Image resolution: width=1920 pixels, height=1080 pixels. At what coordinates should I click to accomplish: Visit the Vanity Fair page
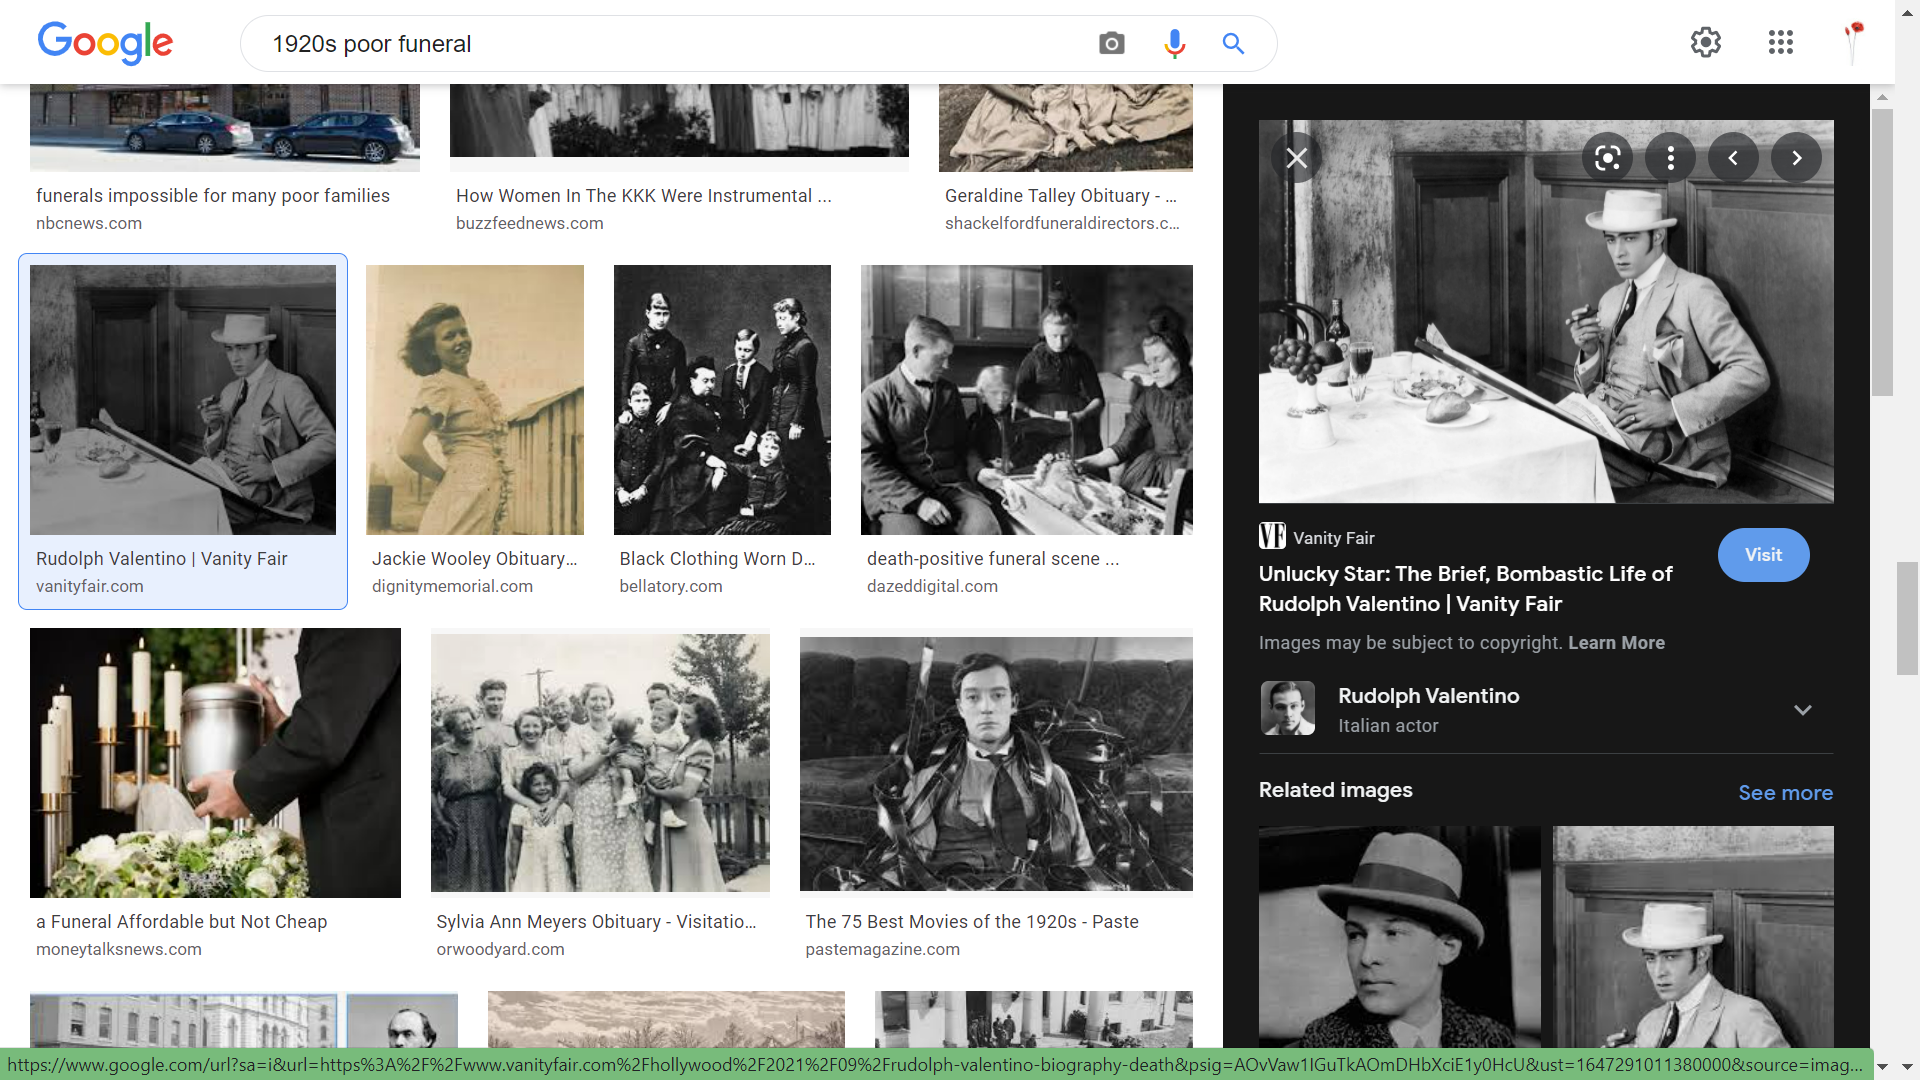1763,555
